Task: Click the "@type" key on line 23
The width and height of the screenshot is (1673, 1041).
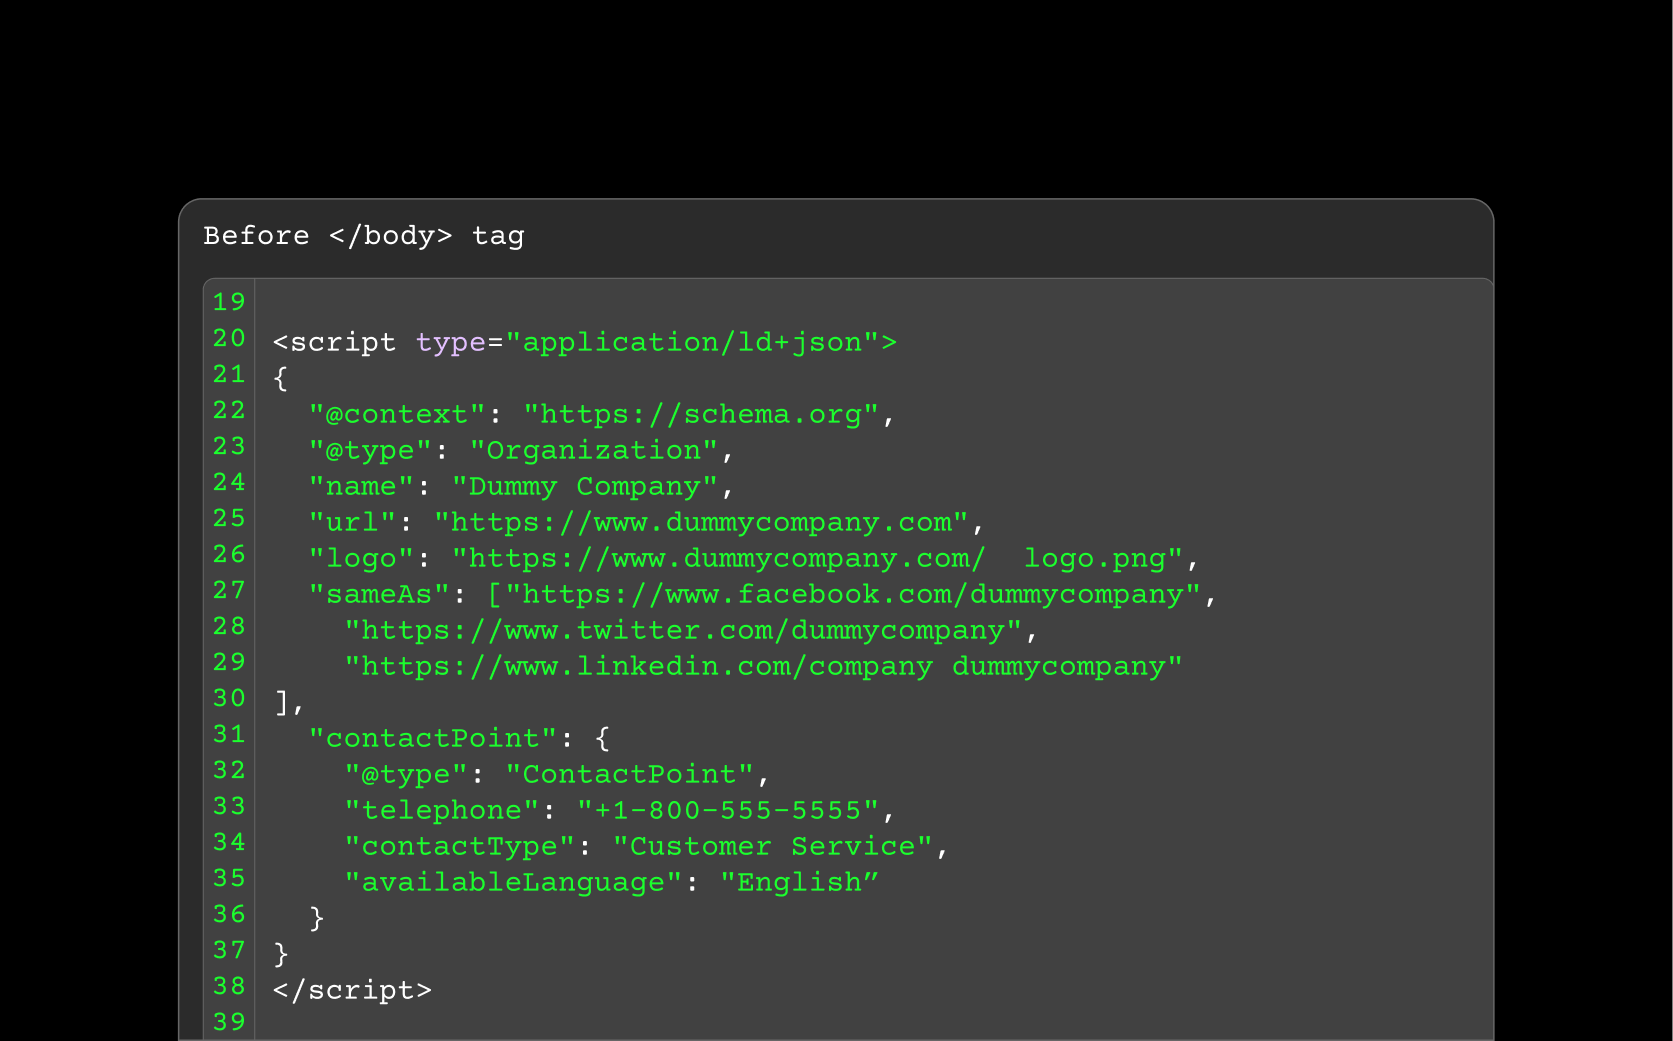Action: 370,451
